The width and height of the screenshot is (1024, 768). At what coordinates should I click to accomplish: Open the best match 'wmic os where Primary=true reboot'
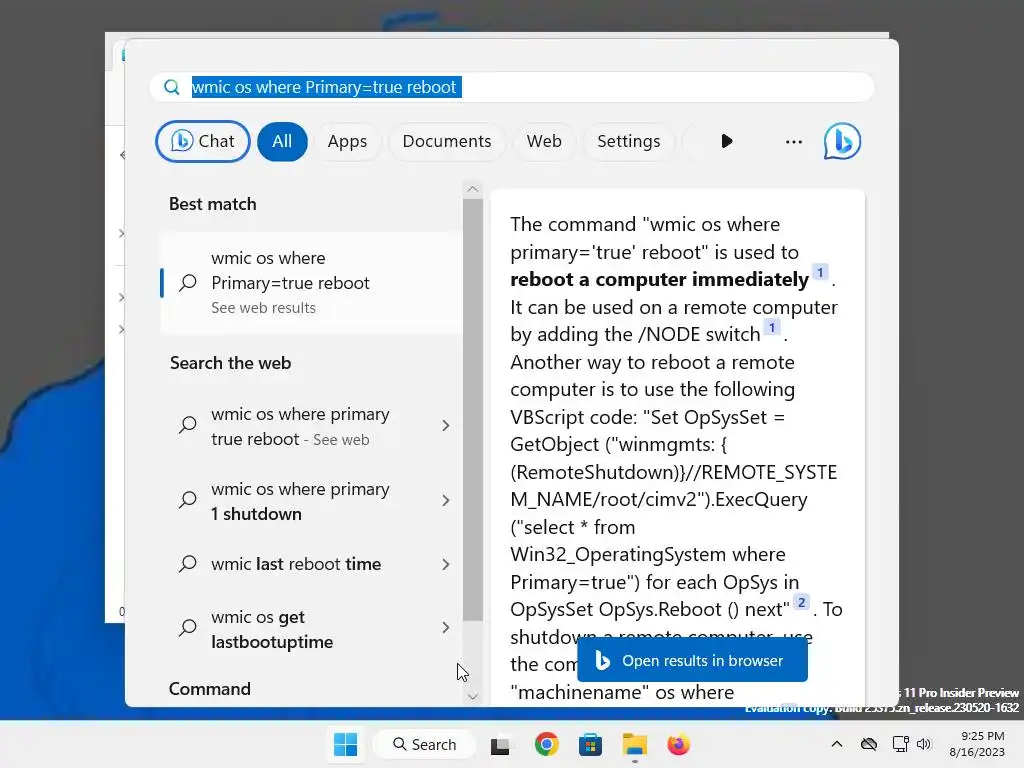[311, 283]
